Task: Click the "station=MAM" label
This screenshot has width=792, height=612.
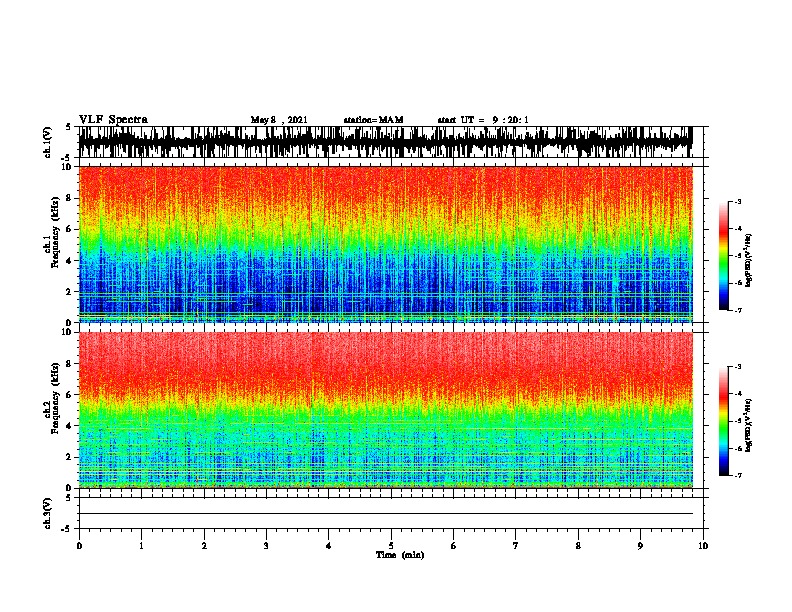Action: [373, 120]
